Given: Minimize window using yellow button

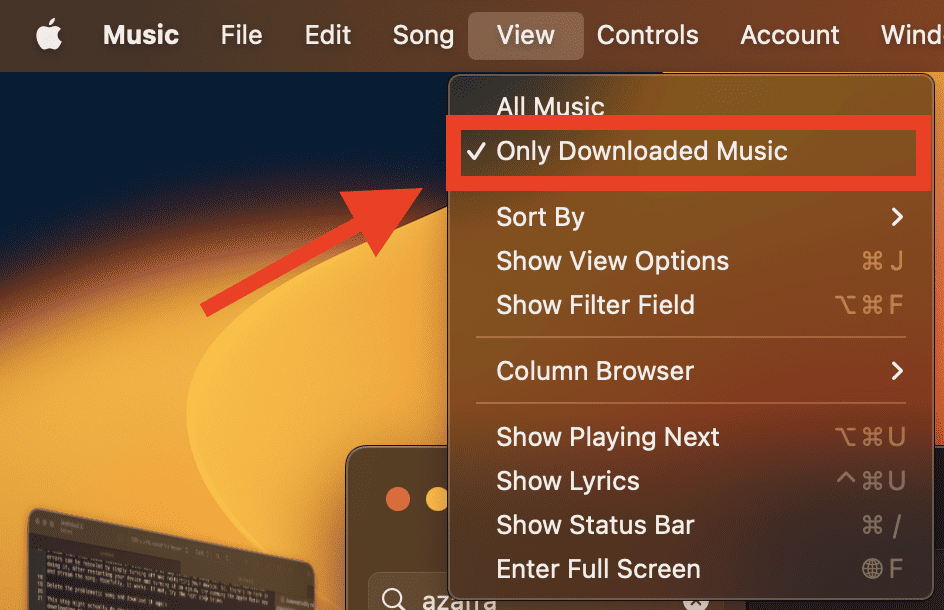Looking at the screenshot, I should pyautogui.click(x=437, y=498).
